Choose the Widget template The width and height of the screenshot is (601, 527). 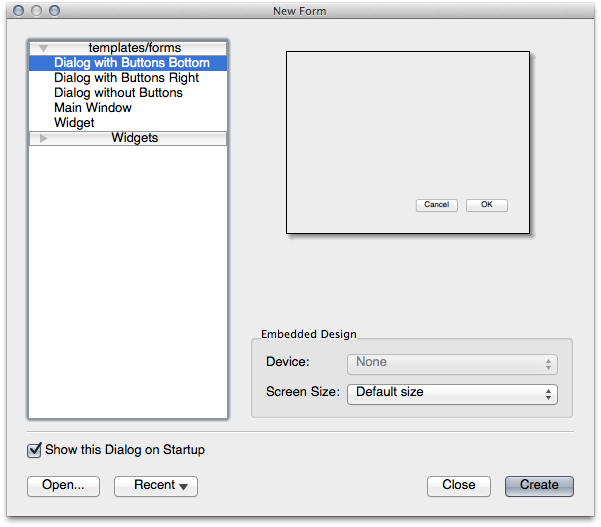tap(74, 123)
